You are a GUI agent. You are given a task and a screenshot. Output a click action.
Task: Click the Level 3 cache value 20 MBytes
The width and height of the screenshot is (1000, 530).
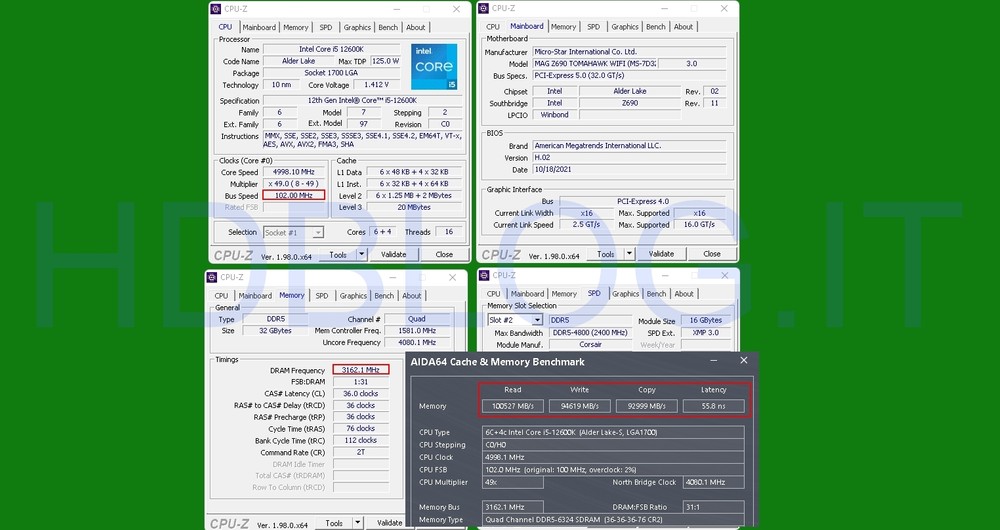click(415, 207)
